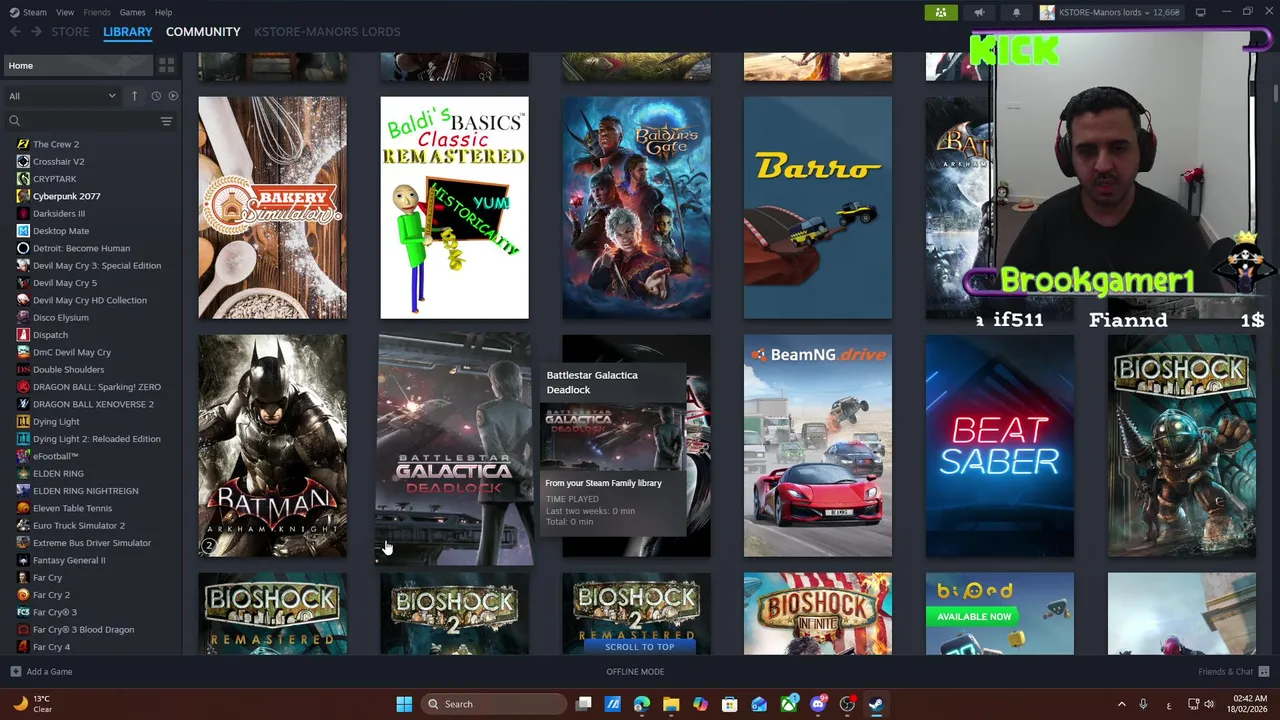Click the Detroit: Become Human icon
1280x720 pixels.
pos(23,248)
